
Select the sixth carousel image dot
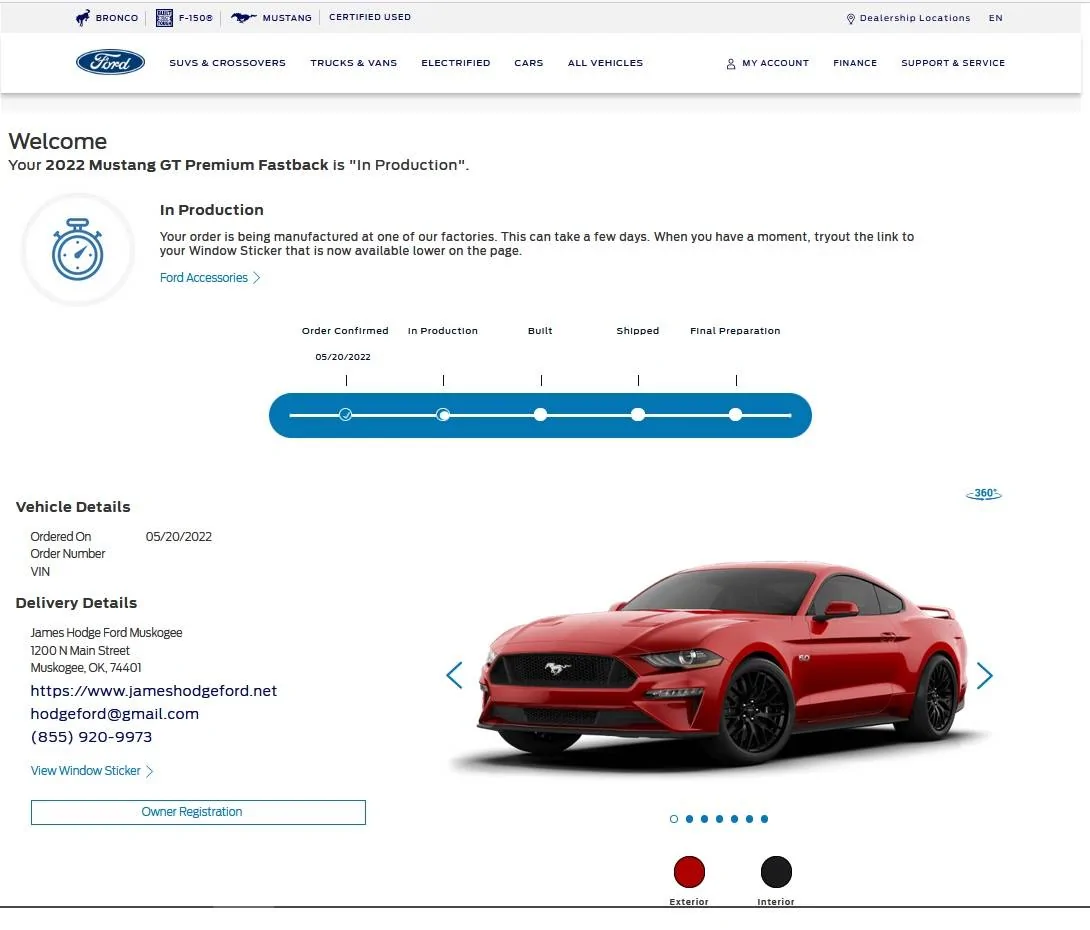749,819
